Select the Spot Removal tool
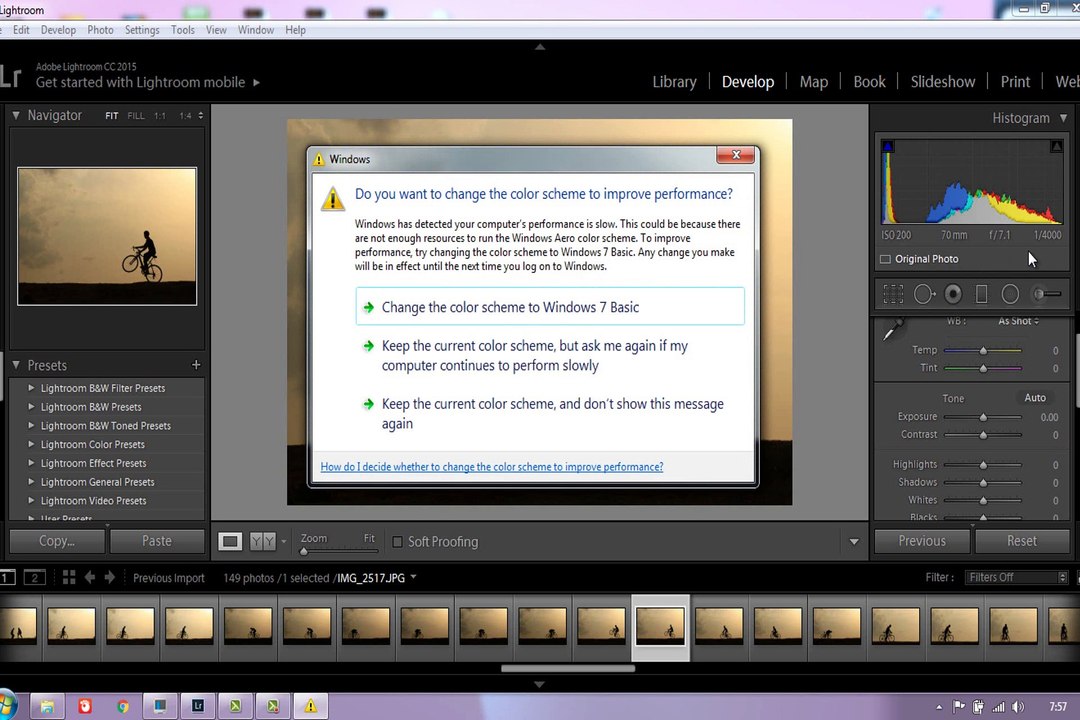The image size is (1080, 720). (924, 294)
